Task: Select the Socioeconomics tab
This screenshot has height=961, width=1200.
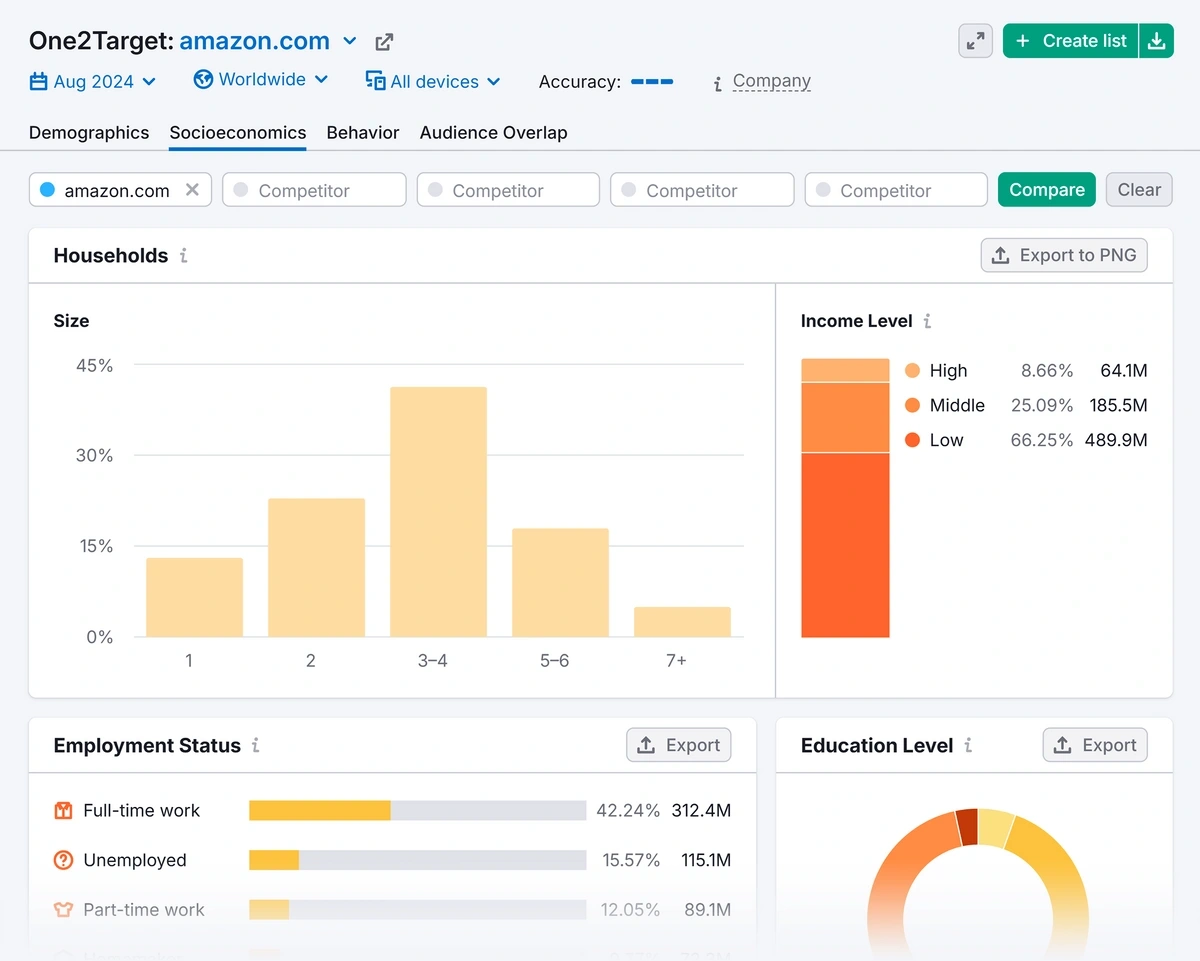Action: click(238, 133)
